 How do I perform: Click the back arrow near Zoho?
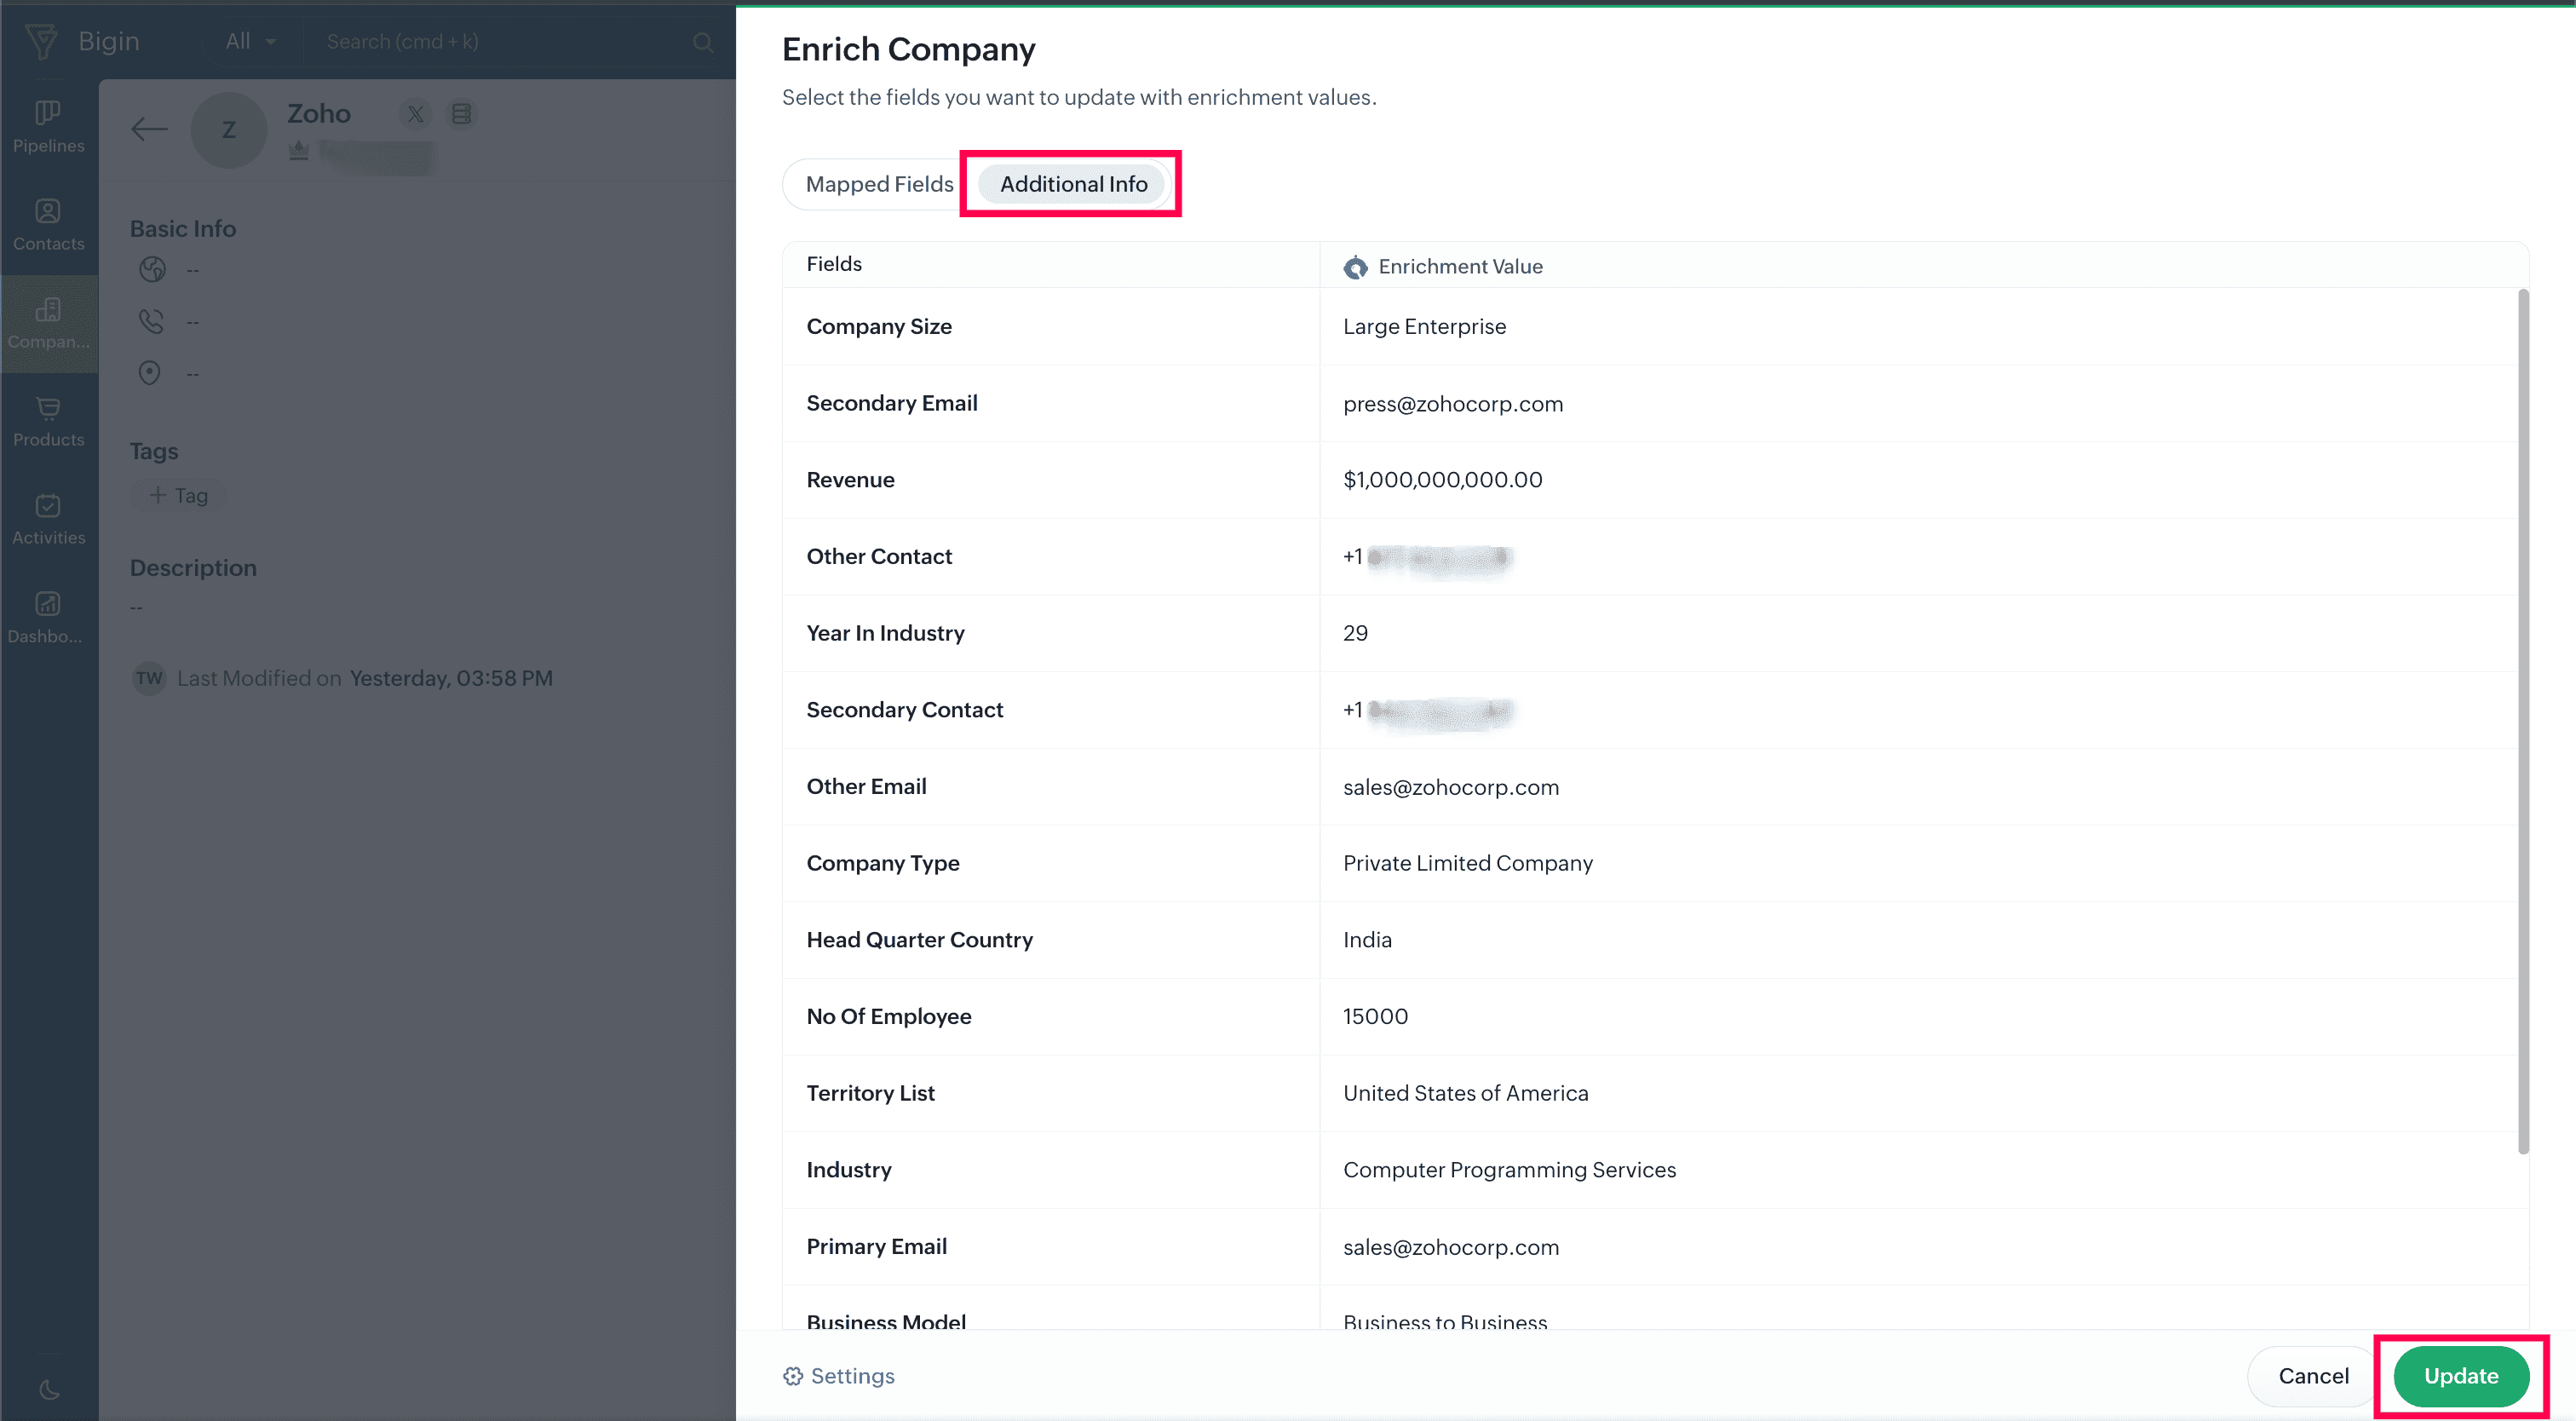coord(149,129)
